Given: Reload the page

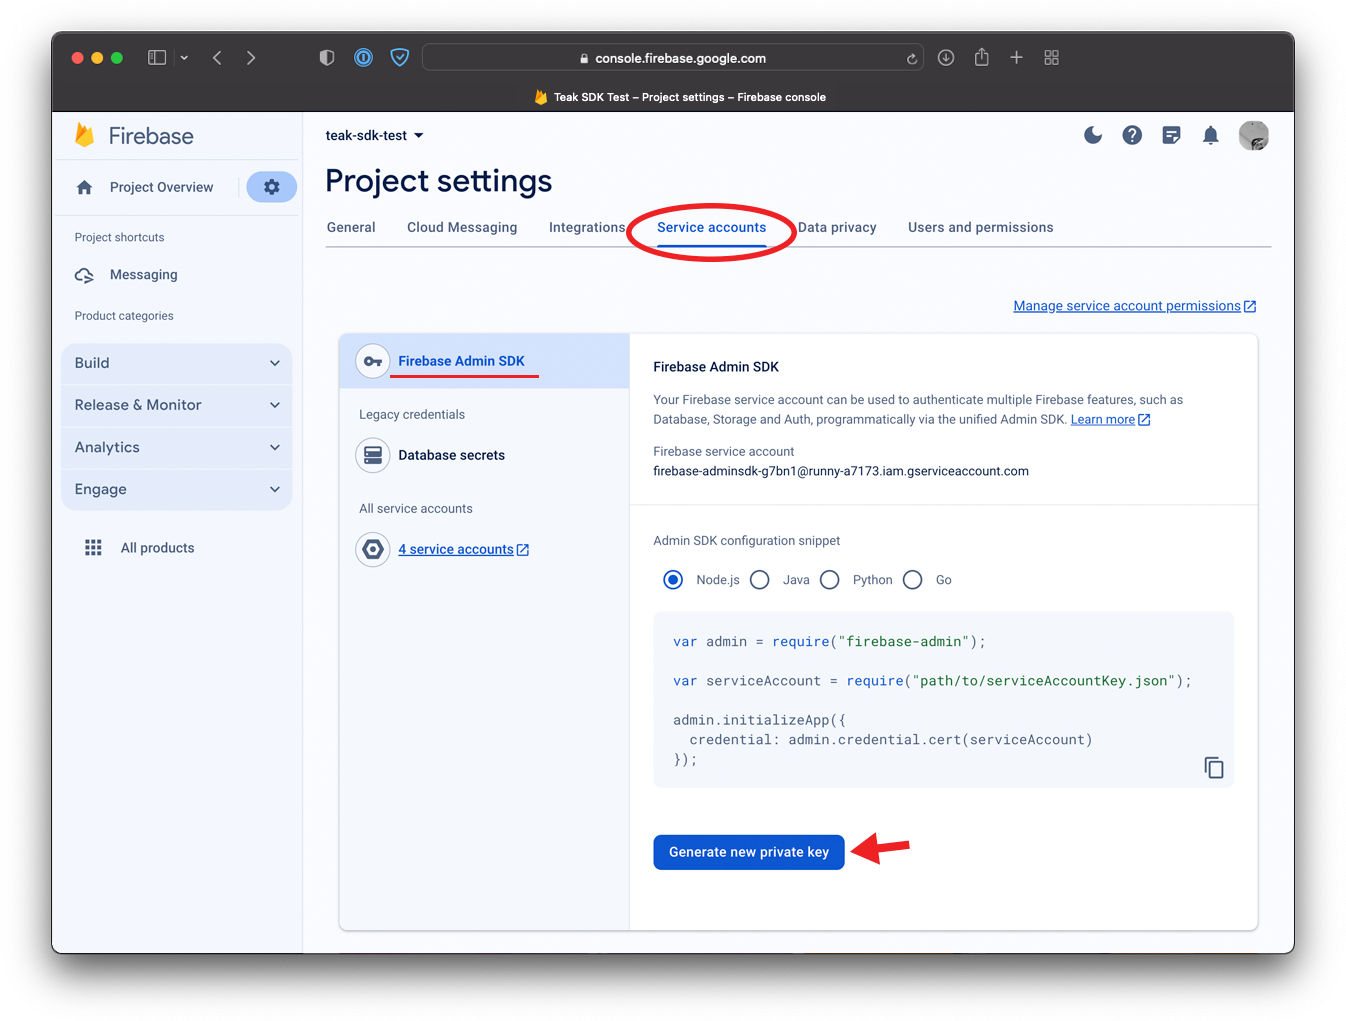Looking at the screenshot, I should (x=912, y=58).
